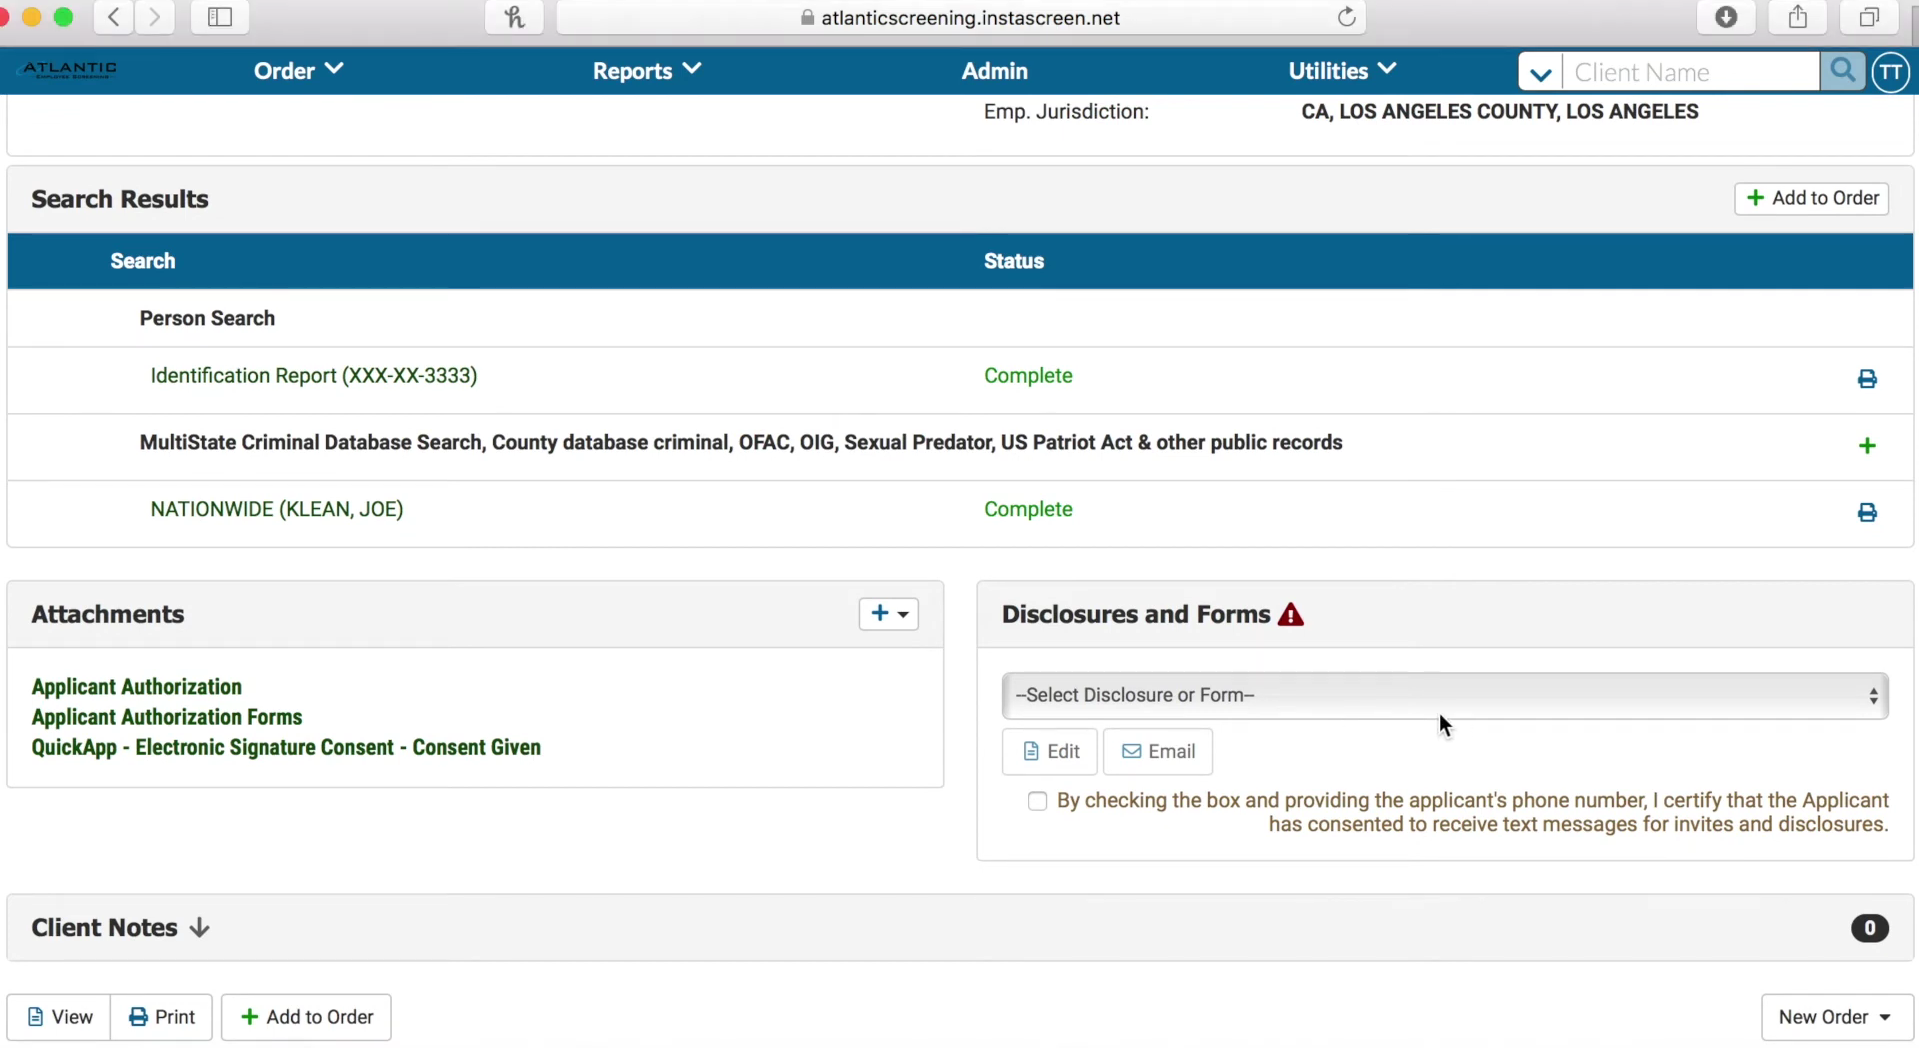Print the Identification Report
The image size is (1919, 1048).
pos(1866,379)
